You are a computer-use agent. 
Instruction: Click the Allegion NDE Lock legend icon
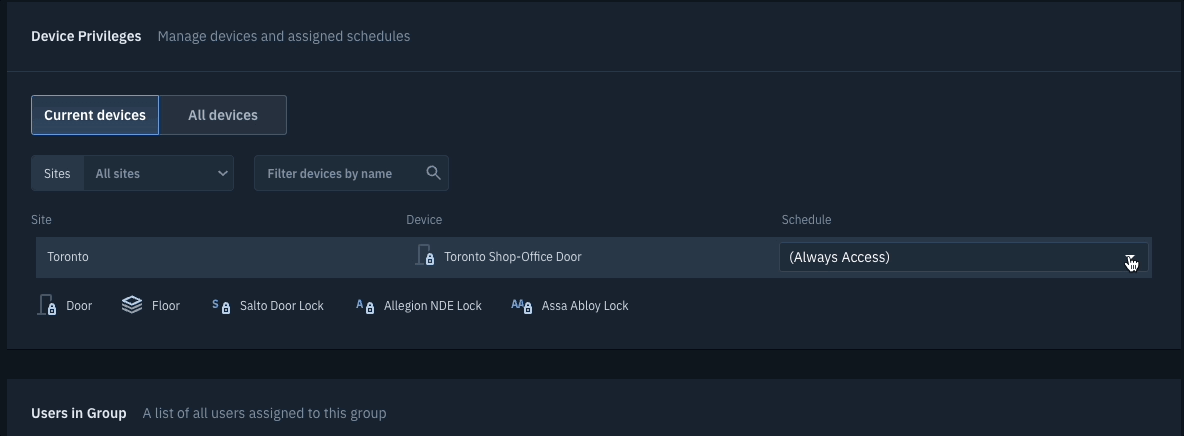coord(365,305)
